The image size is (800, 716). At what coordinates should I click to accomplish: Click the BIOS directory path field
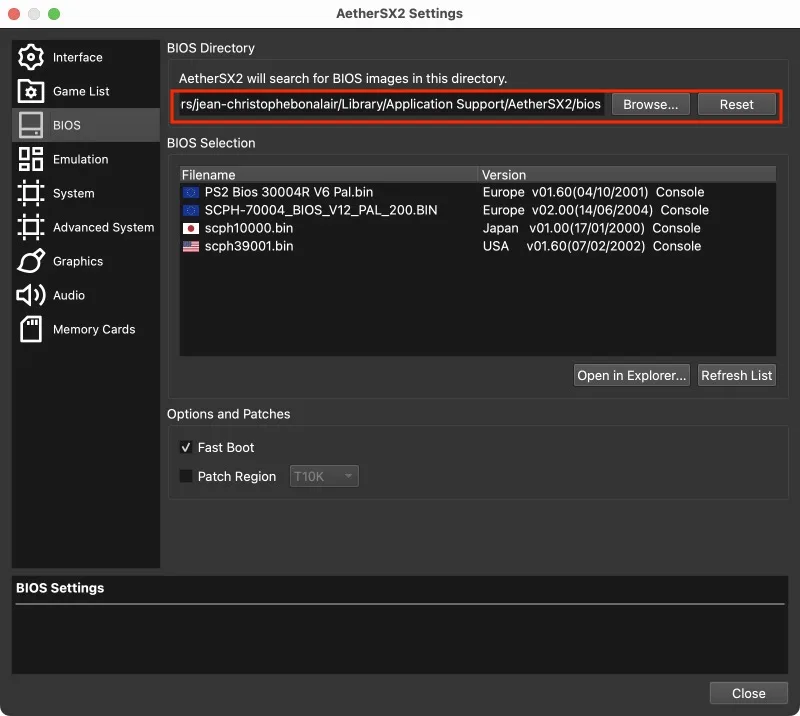(x=390, y=104)
